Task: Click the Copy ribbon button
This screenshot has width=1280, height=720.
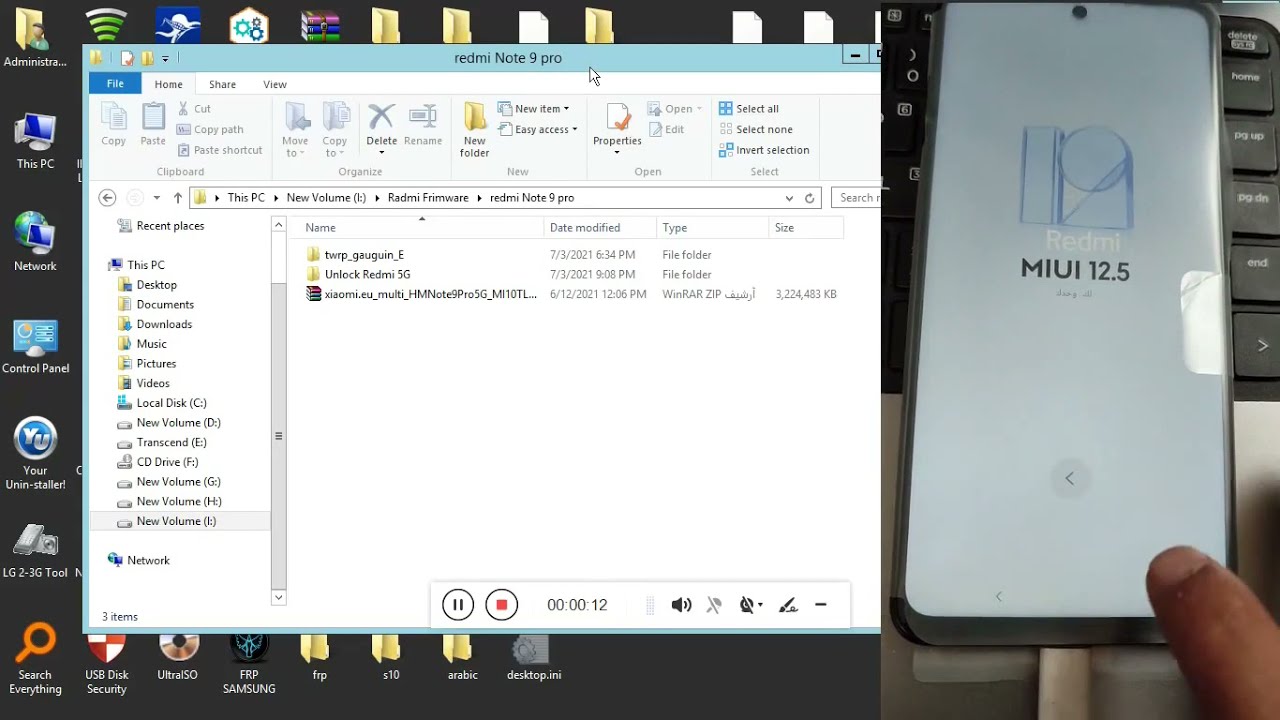Action: (x=114, y=126)
